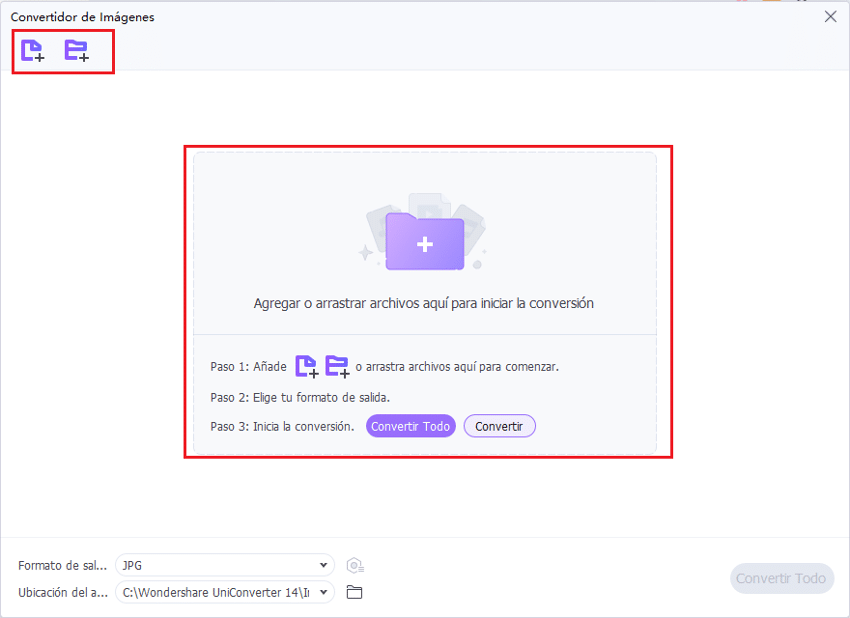Expand the JPG output format dropdown arrow
This screenshot has height=618, width=850.
pyautogui.click(x=323, y=566)
